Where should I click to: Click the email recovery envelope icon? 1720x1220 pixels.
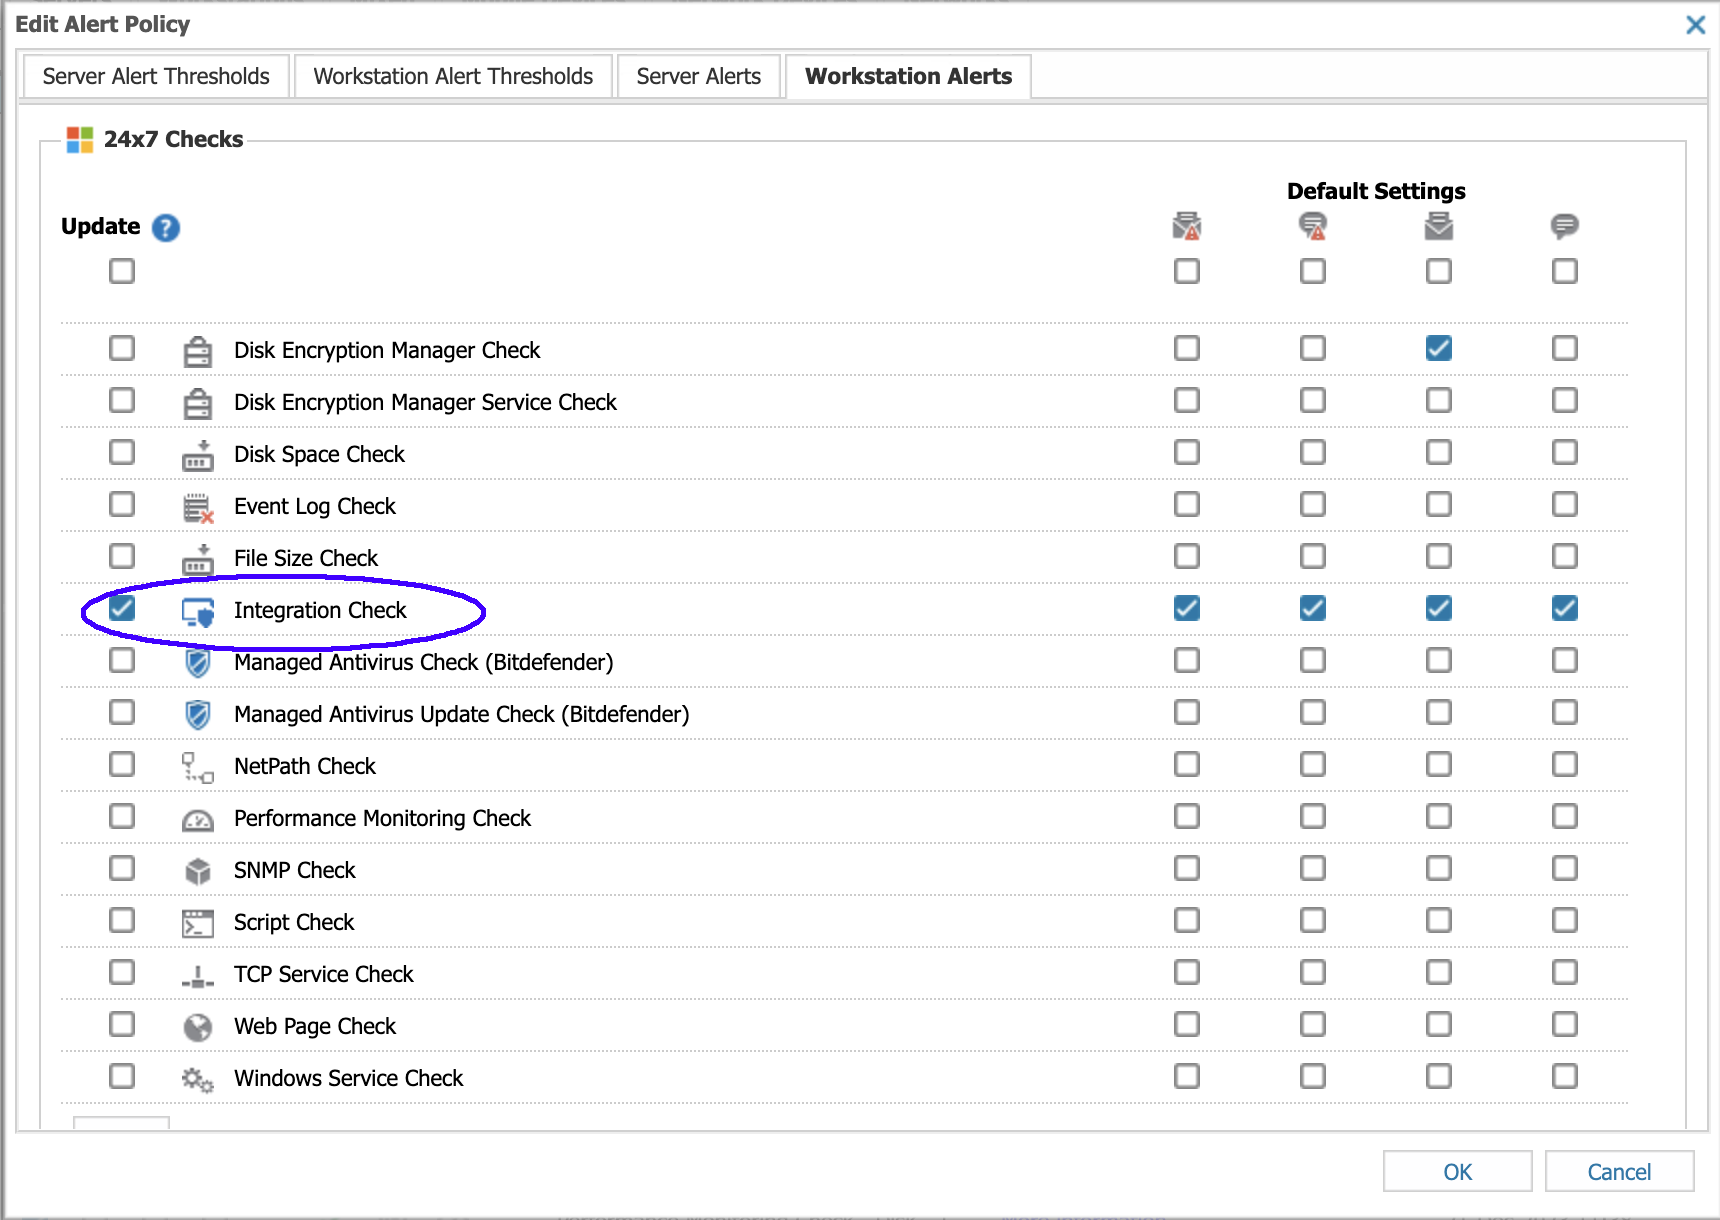pyautogui.click(x=1438, y=226)
